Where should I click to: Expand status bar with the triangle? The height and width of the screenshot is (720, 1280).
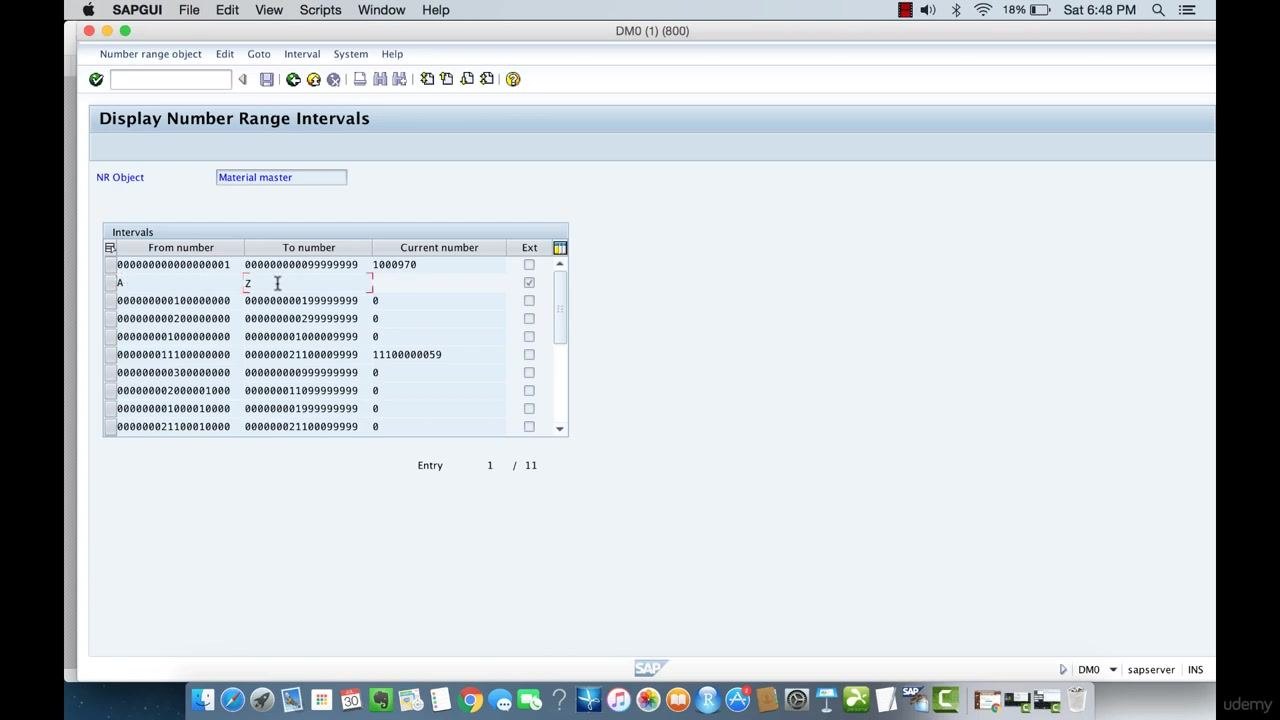pos(1063,670)
